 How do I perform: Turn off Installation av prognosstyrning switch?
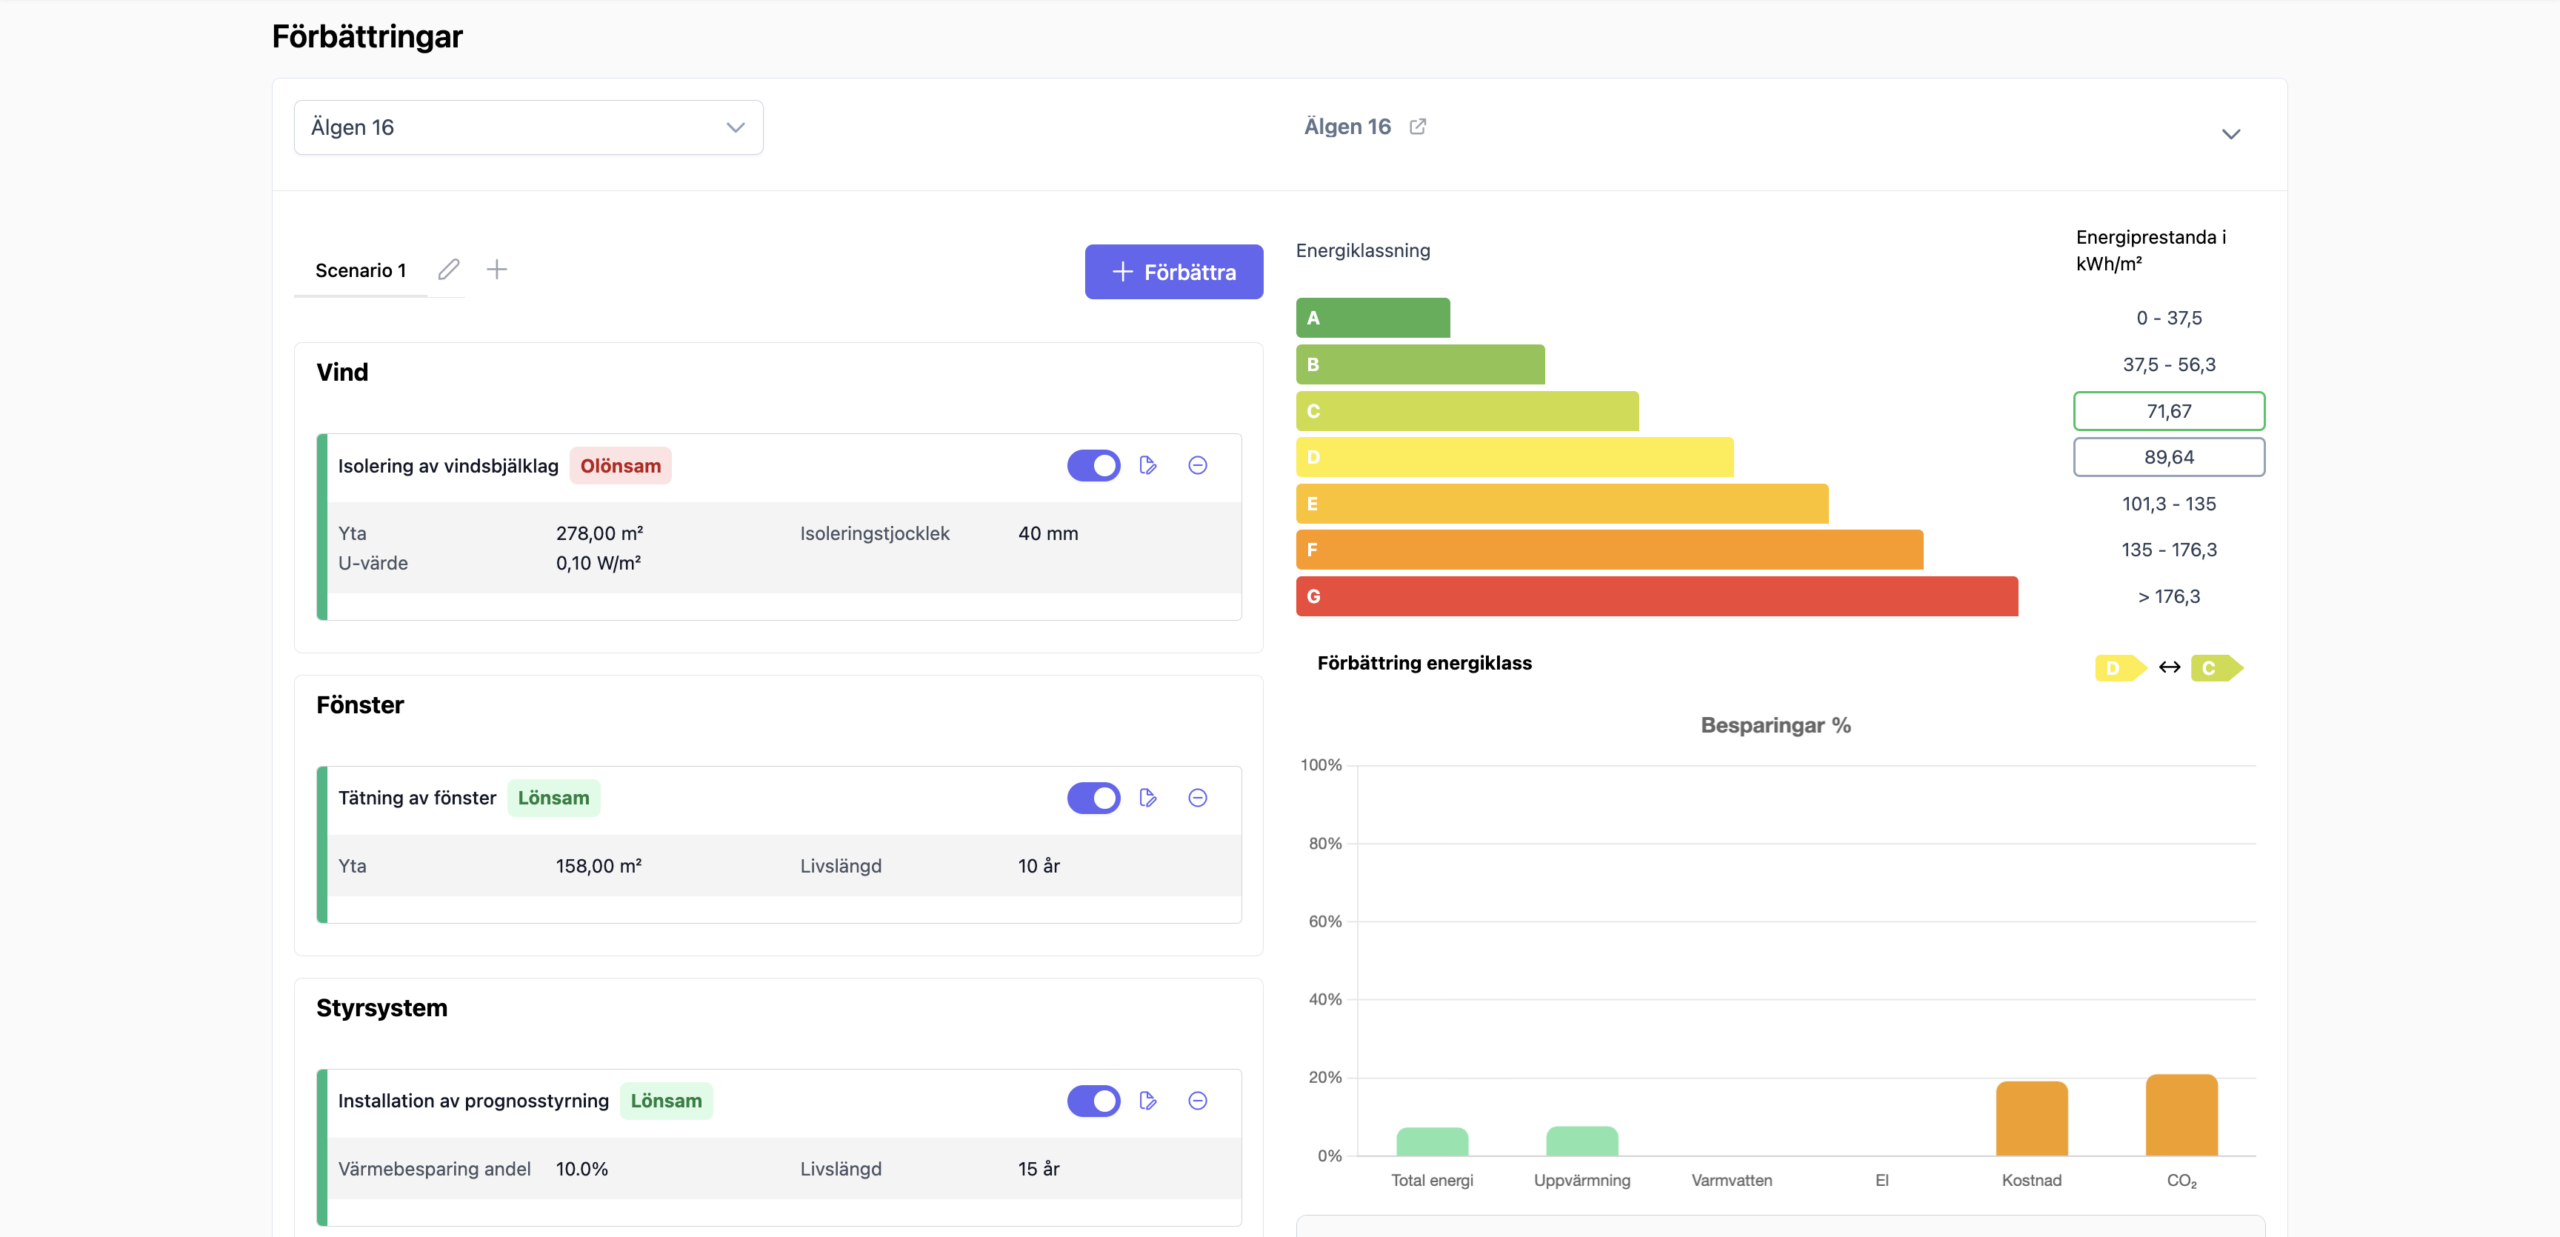coord(1094,1101)
